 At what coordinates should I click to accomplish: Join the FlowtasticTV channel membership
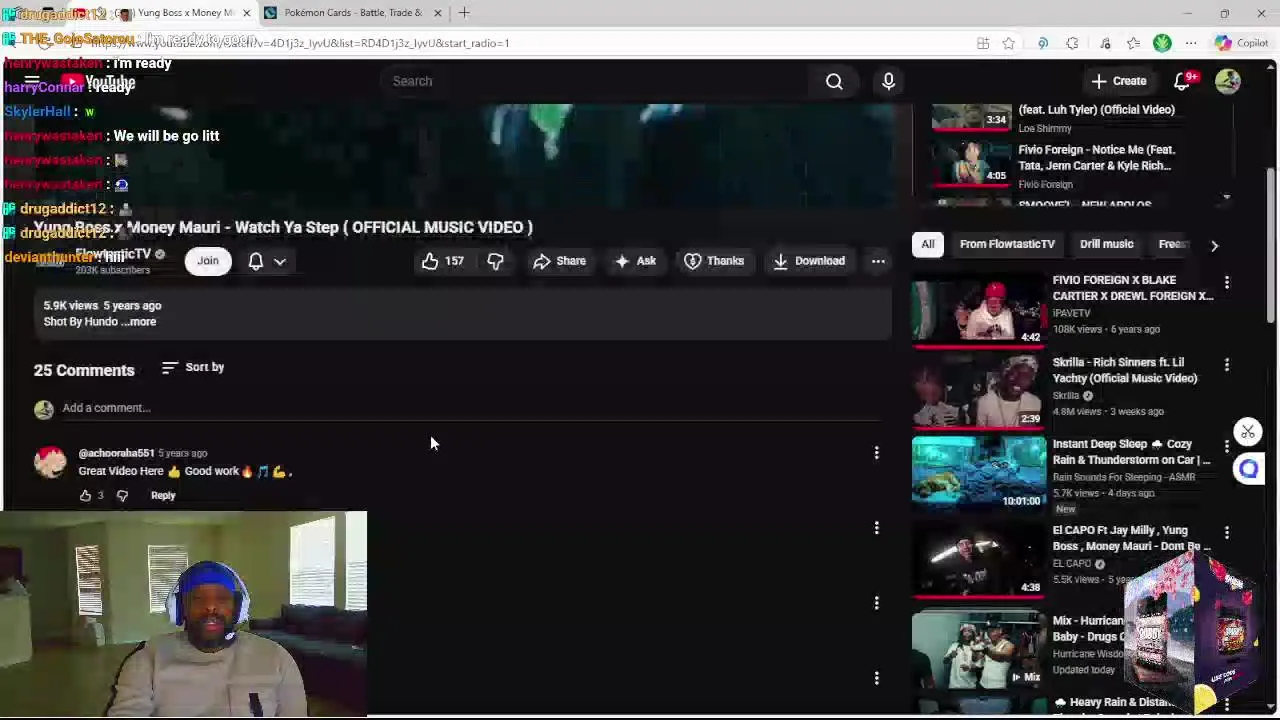[x=207, y=261]
